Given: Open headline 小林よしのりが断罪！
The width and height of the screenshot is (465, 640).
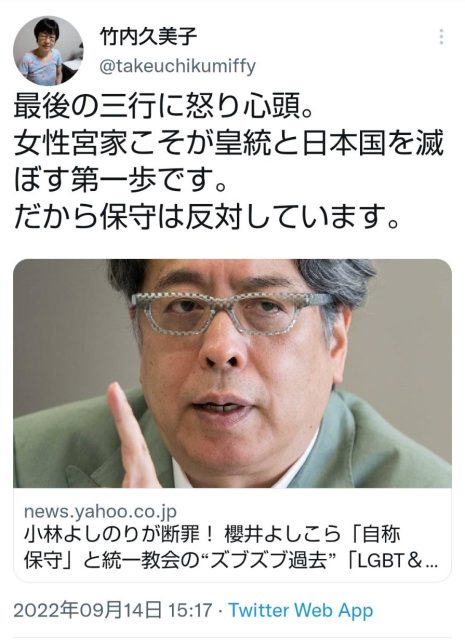Looking at the screenshot, I should [x=119, y=535].
